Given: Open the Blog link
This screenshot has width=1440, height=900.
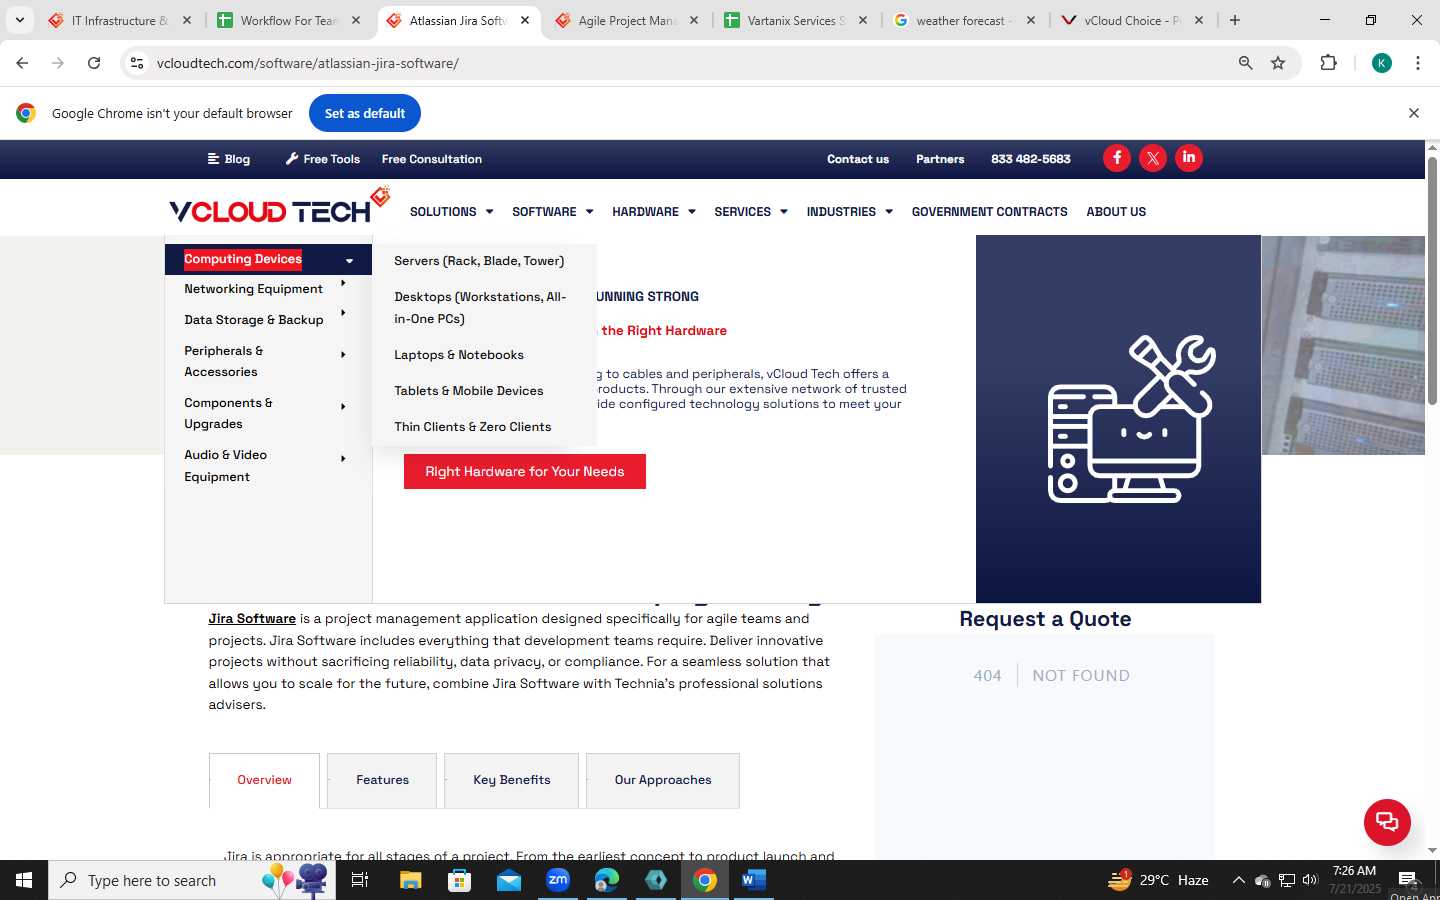Looking at the screenshot, I should coord(229,159).
